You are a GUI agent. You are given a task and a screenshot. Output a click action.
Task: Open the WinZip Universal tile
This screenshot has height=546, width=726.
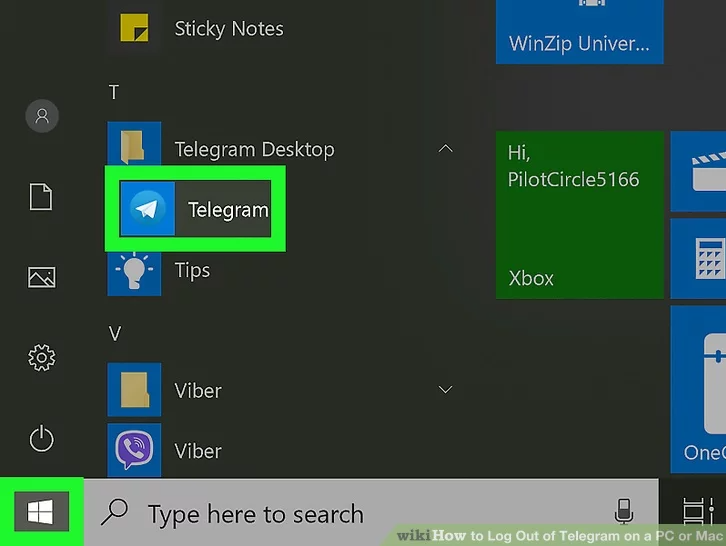[x=580, y=32]
